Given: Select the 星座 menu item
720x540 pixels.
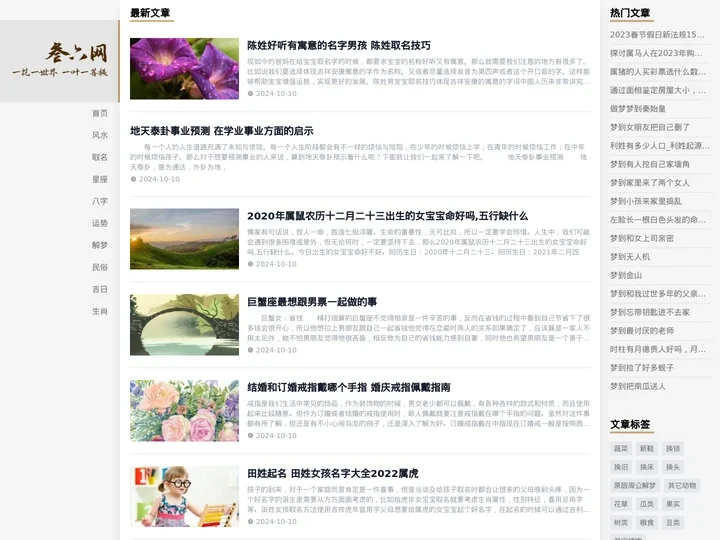Looking at the screenshot, I should tap(100, 179).
